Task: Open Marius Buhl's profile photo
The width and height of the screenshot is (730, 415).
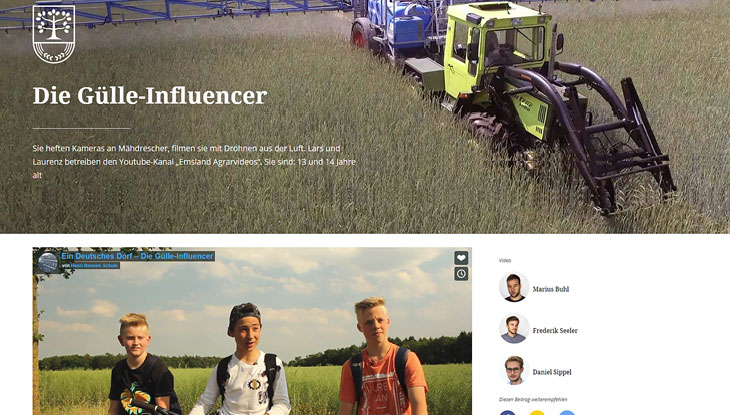Action: point(514,287)
